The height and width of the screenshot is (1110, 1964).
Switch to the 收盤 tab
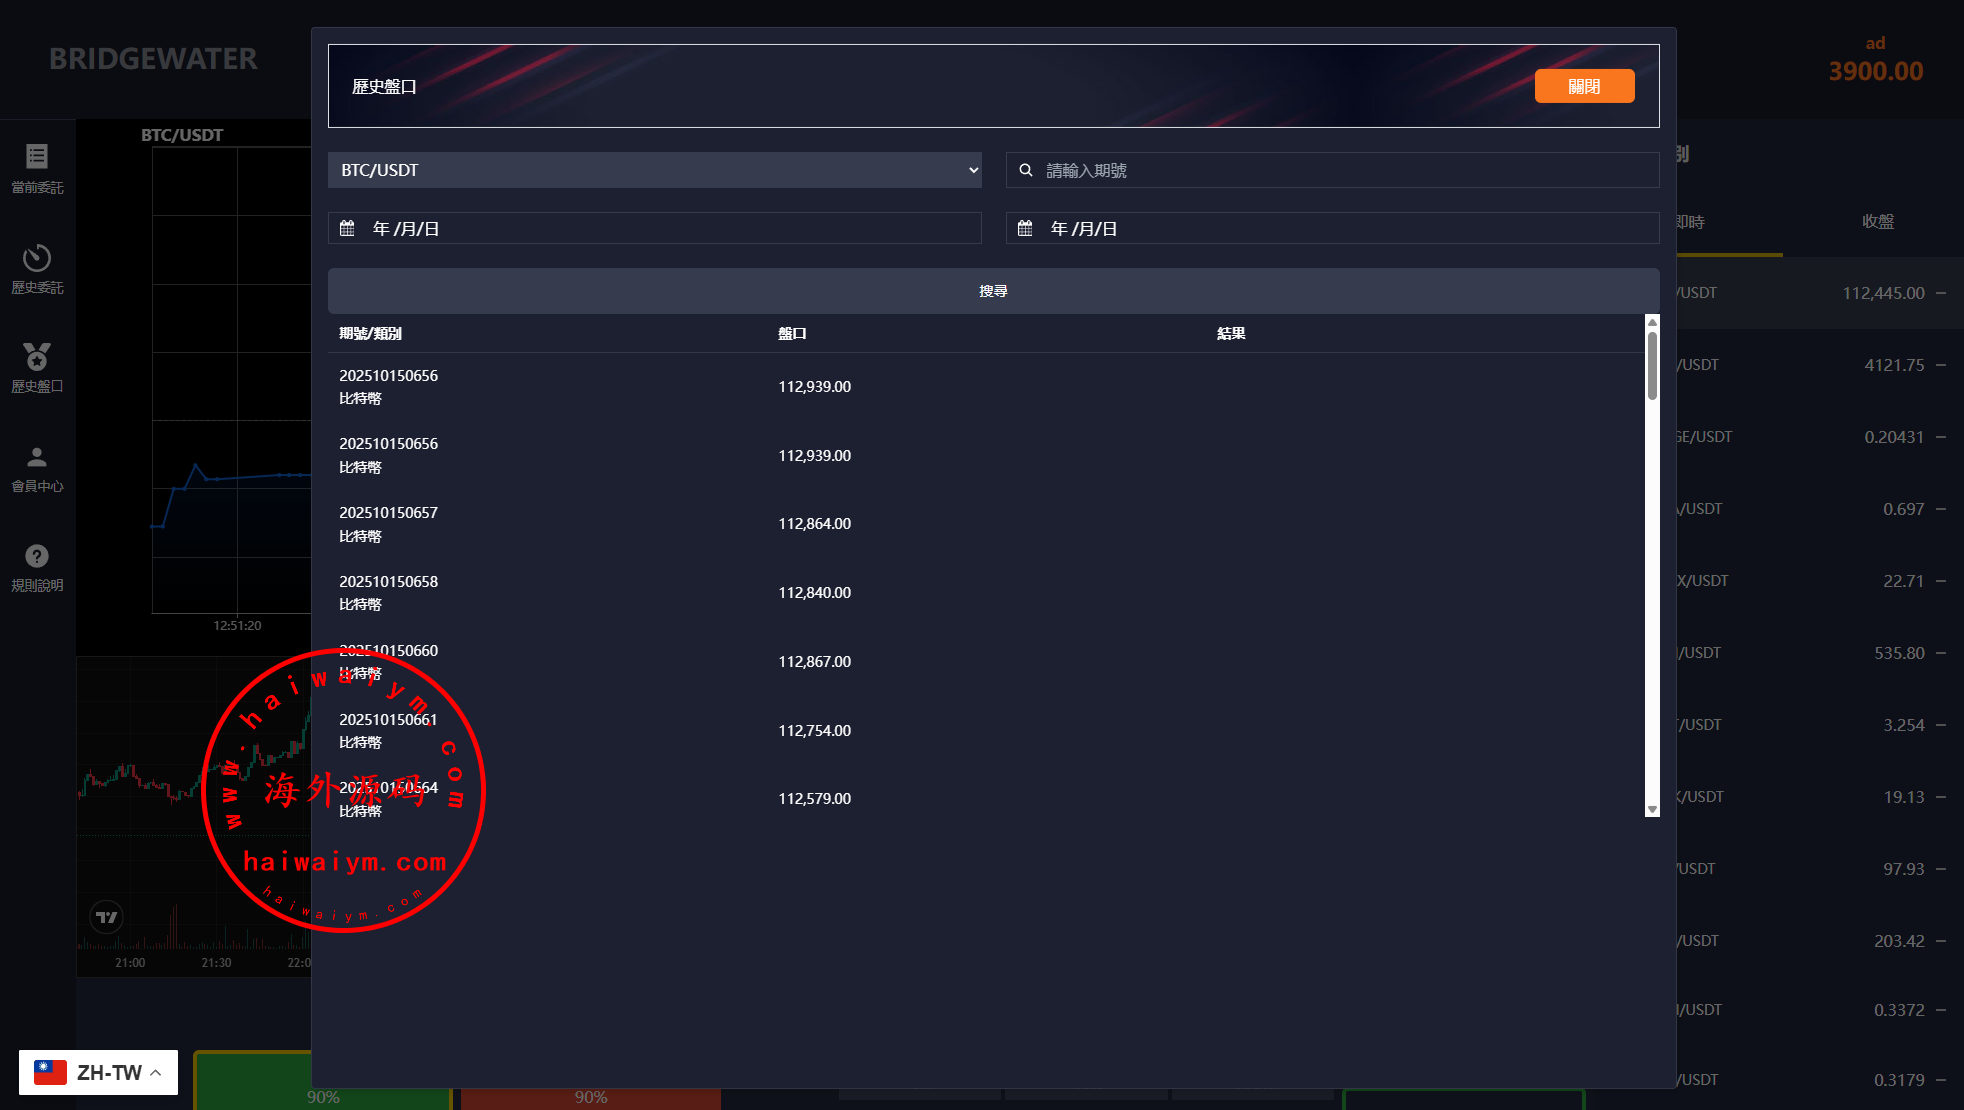[x=1877, y=221]
